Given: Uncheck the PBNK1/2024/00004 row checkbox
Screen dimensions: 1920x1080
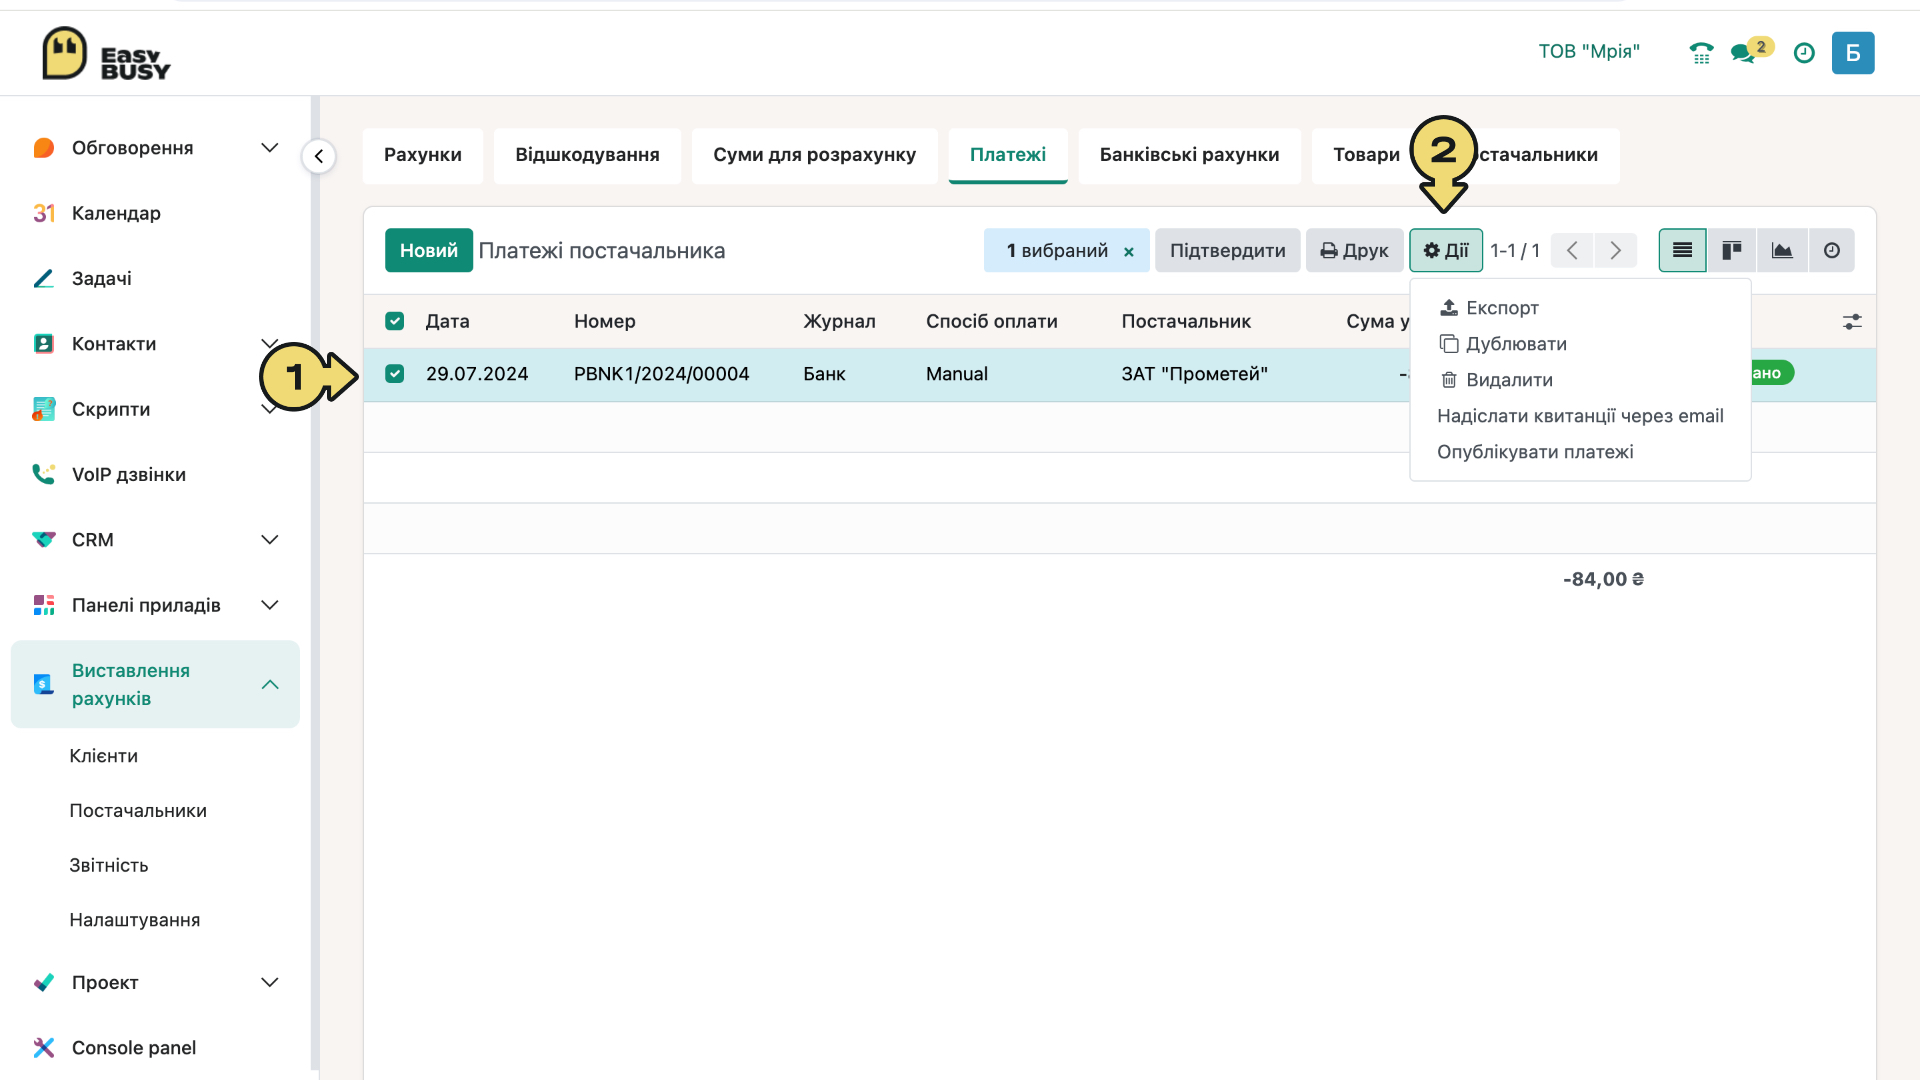Looking at the screenshot, I should pos(395,374).
